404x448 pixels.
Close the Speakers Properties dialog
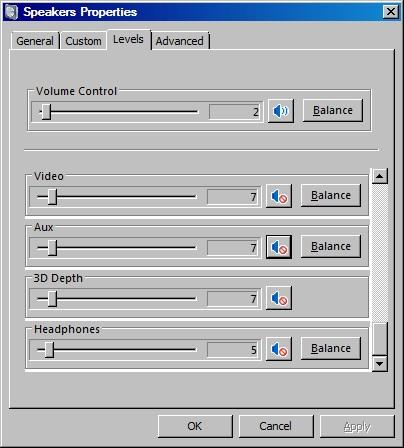pyautogui.click(x=391, y=12)
